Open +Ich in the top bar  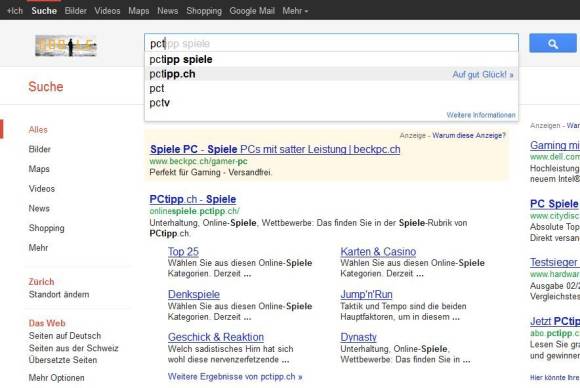click(15, 11)
